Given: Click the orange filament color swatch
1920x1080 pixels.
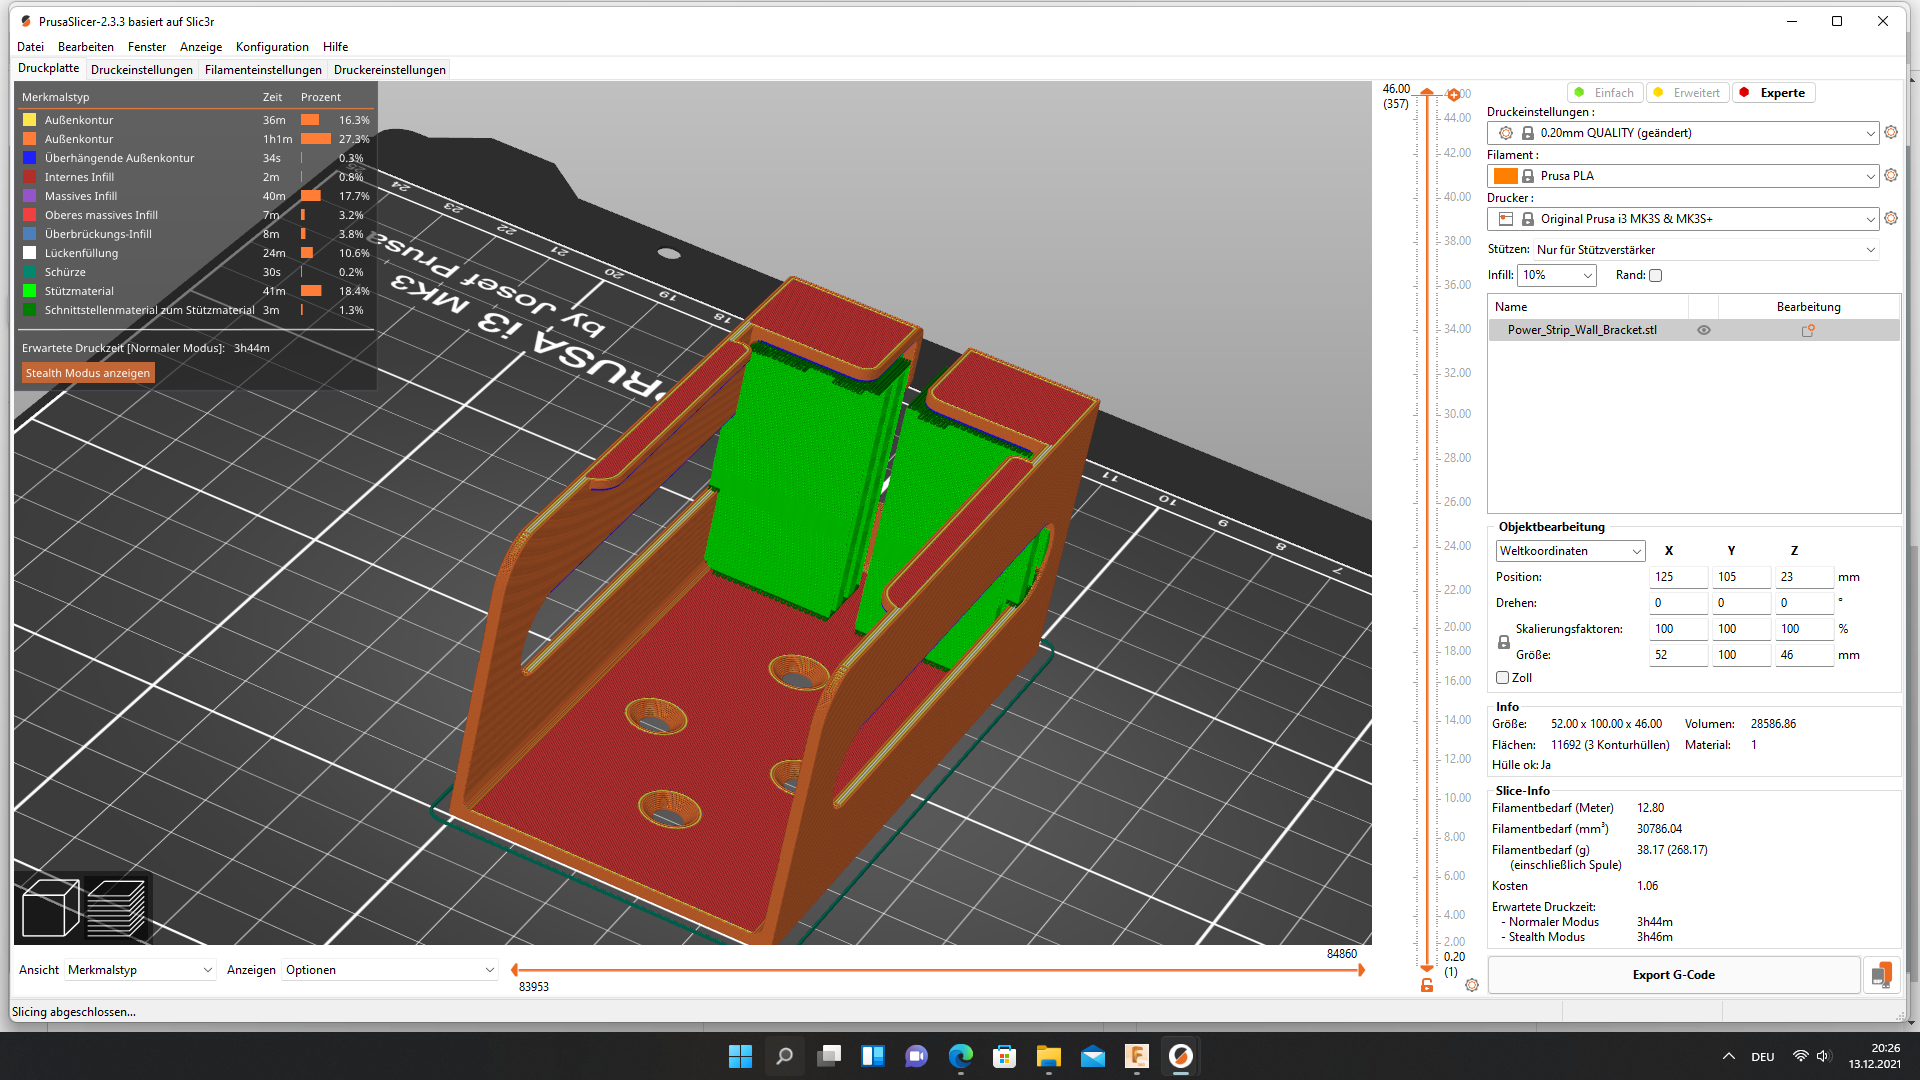Looking at the screenshot, I should click(x=1505, y=176).
